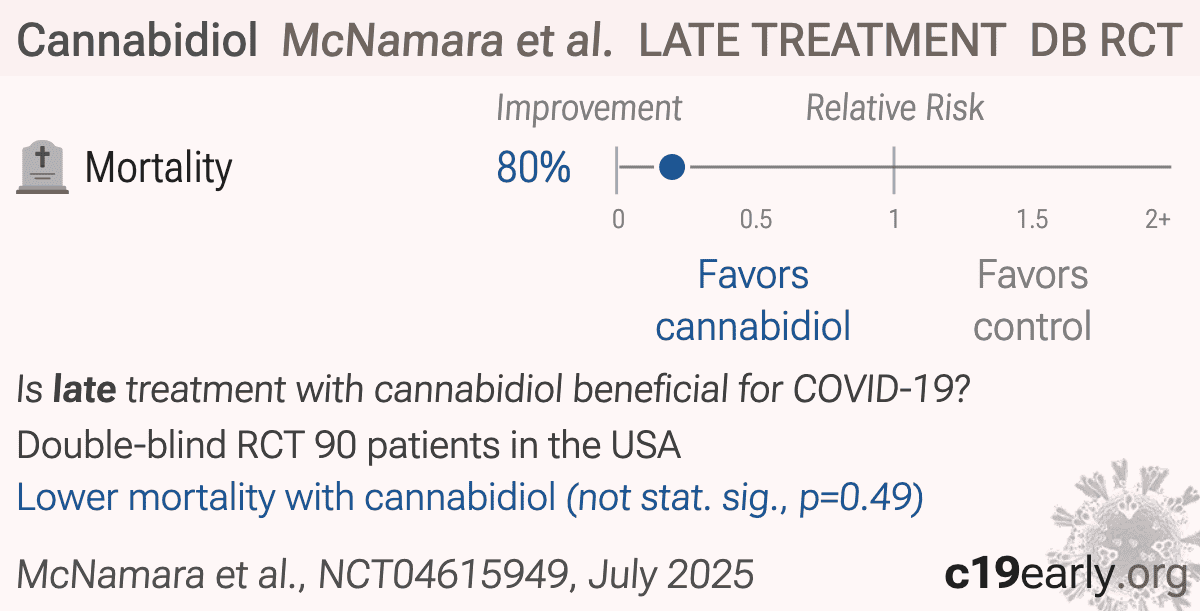Viewport: 1200px width, 611px height.
Task: Click the tombstone mortality icon
Action: (43, 168)
